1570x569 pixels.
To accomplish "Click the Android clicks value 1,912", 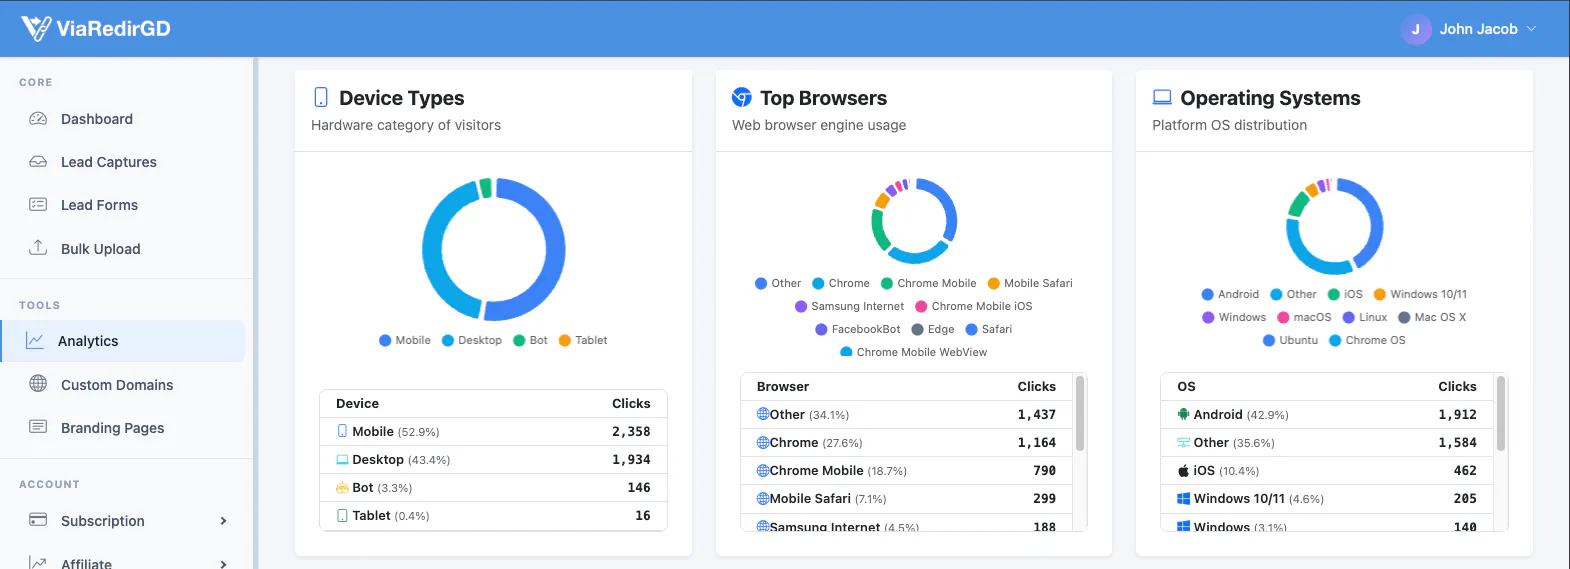I will (1458, 414).
